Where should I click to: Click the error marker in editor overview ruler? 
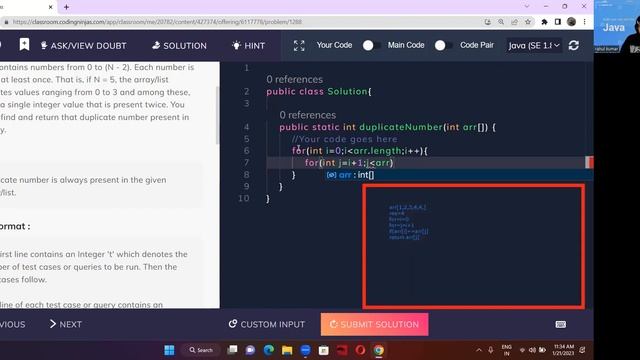589,162
